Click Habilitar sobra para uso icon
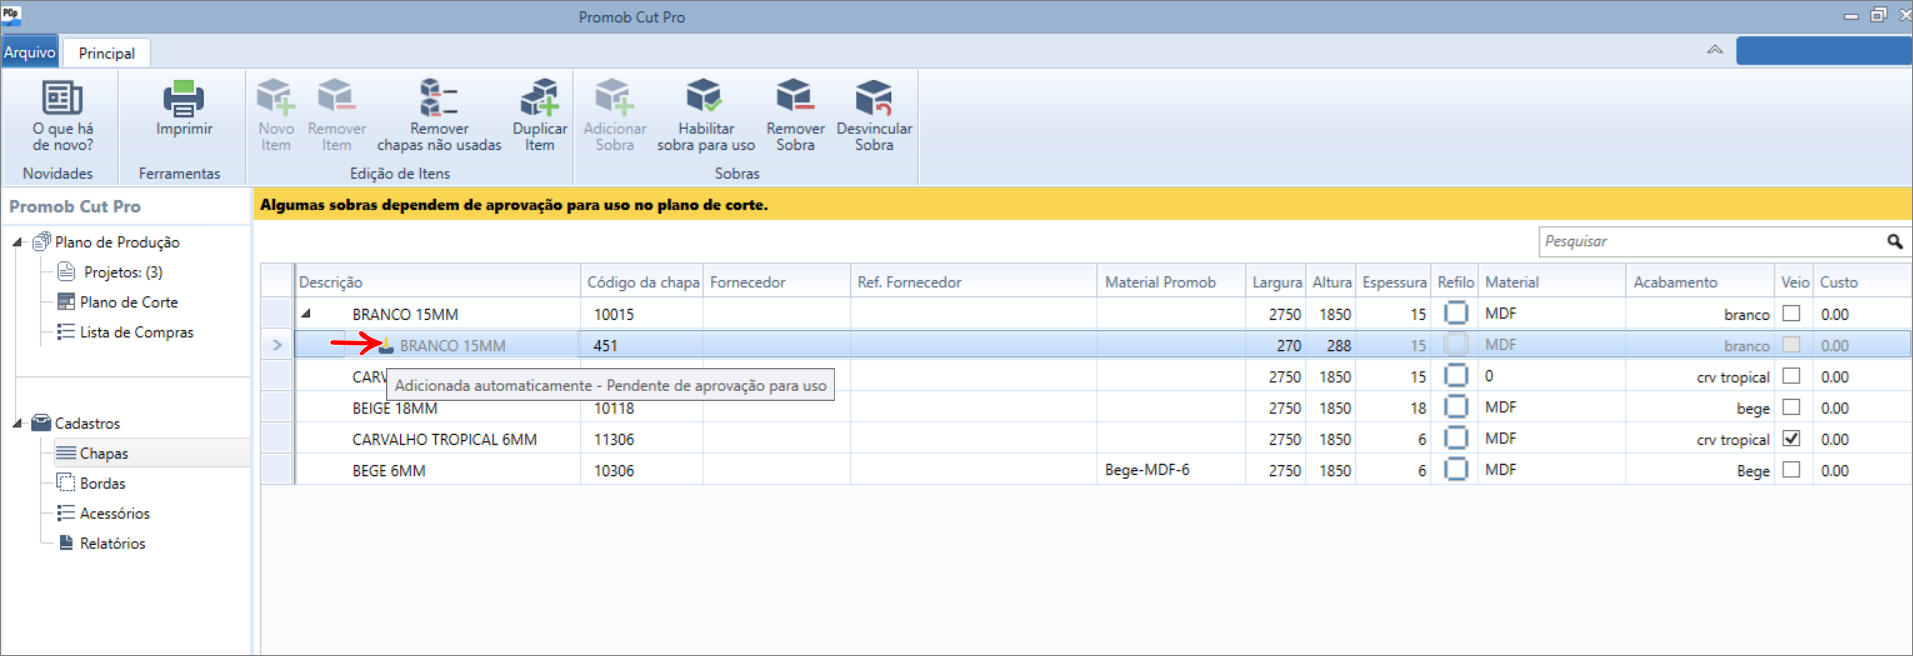 tap(704, 97)
